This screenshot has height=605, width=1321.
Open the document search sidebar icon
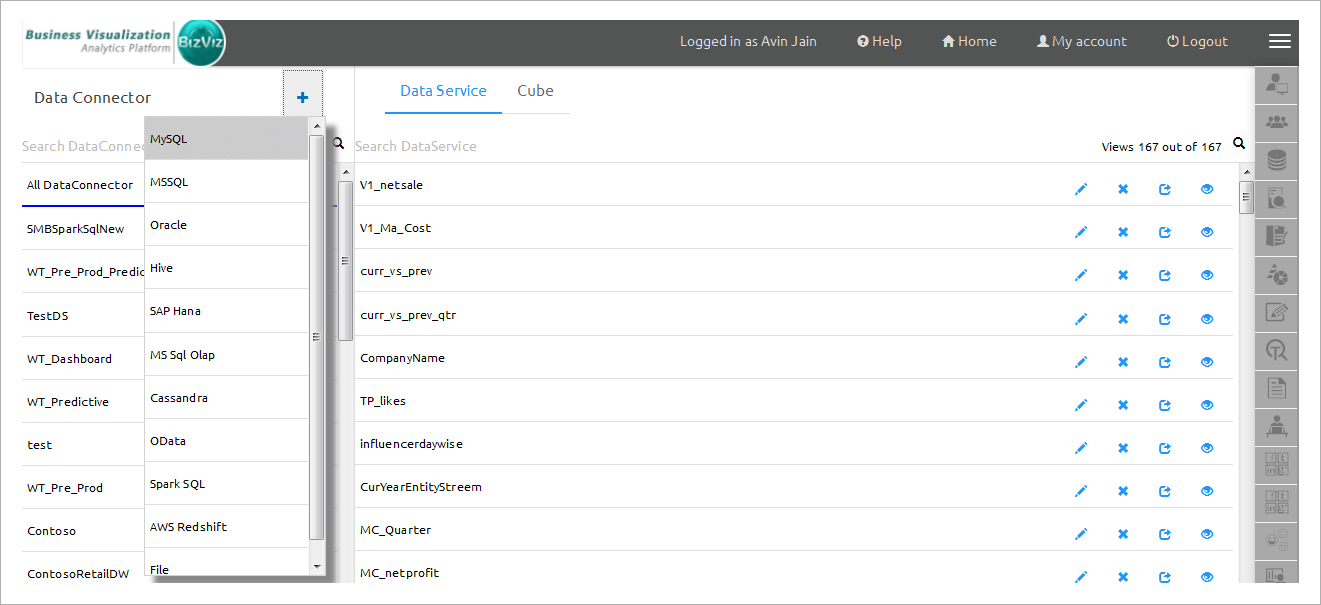tap(1276, 198)
